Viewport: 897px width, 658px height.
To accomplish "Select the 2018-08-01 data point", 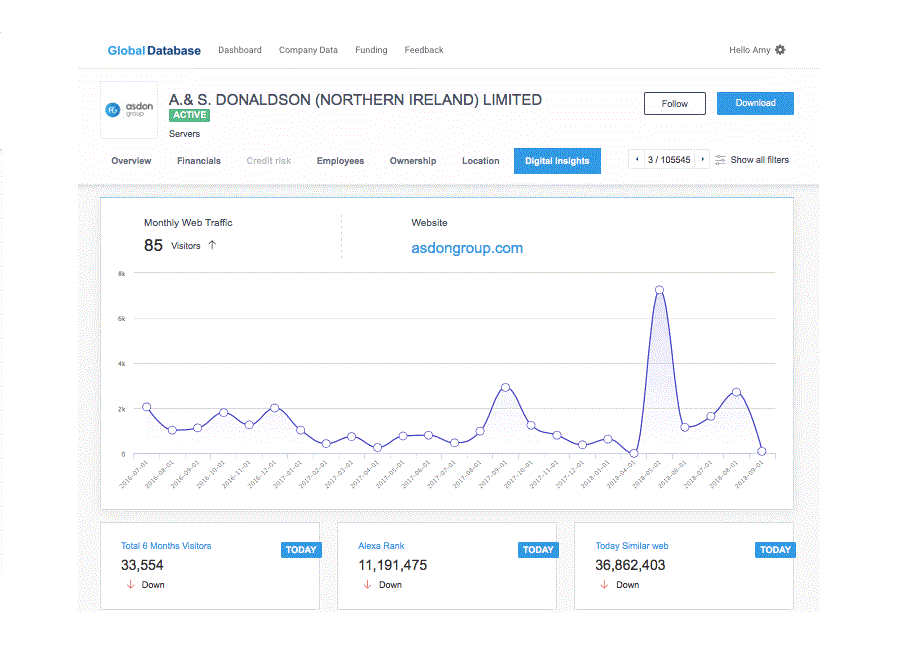I will [x=736, y=392].
